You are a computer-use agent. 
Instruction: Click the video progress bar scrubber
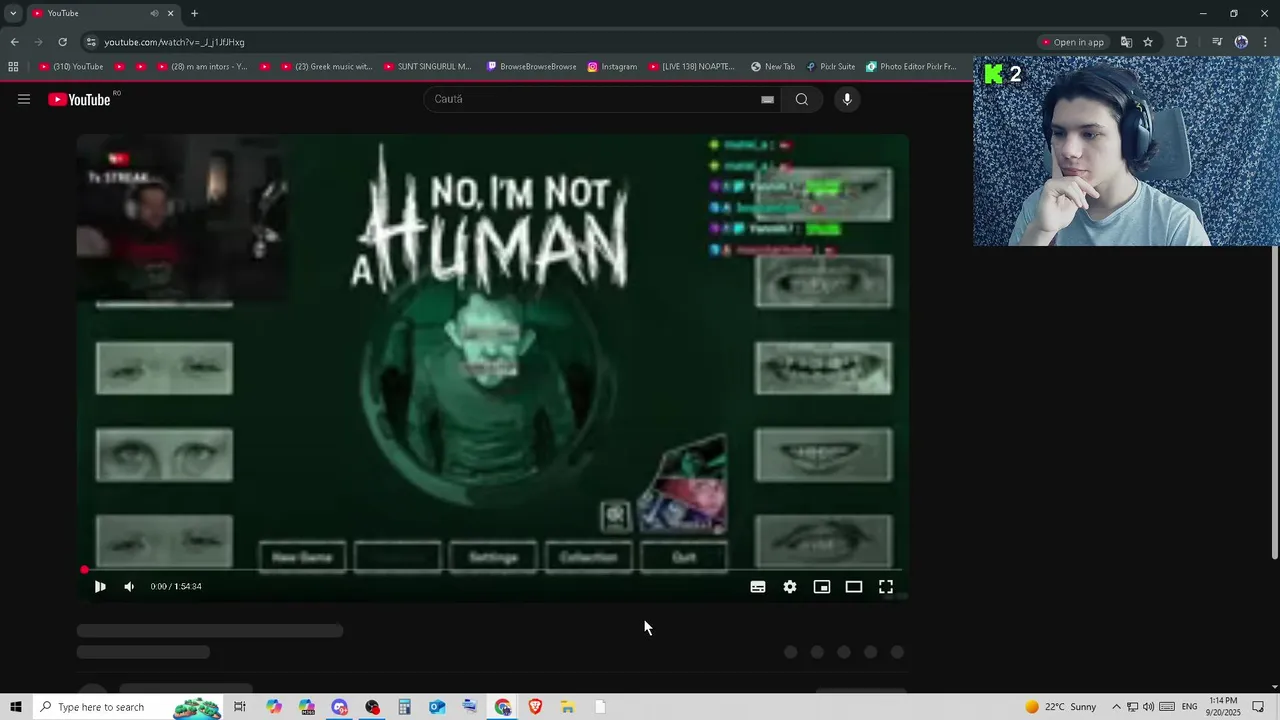[x=84, y=570]
